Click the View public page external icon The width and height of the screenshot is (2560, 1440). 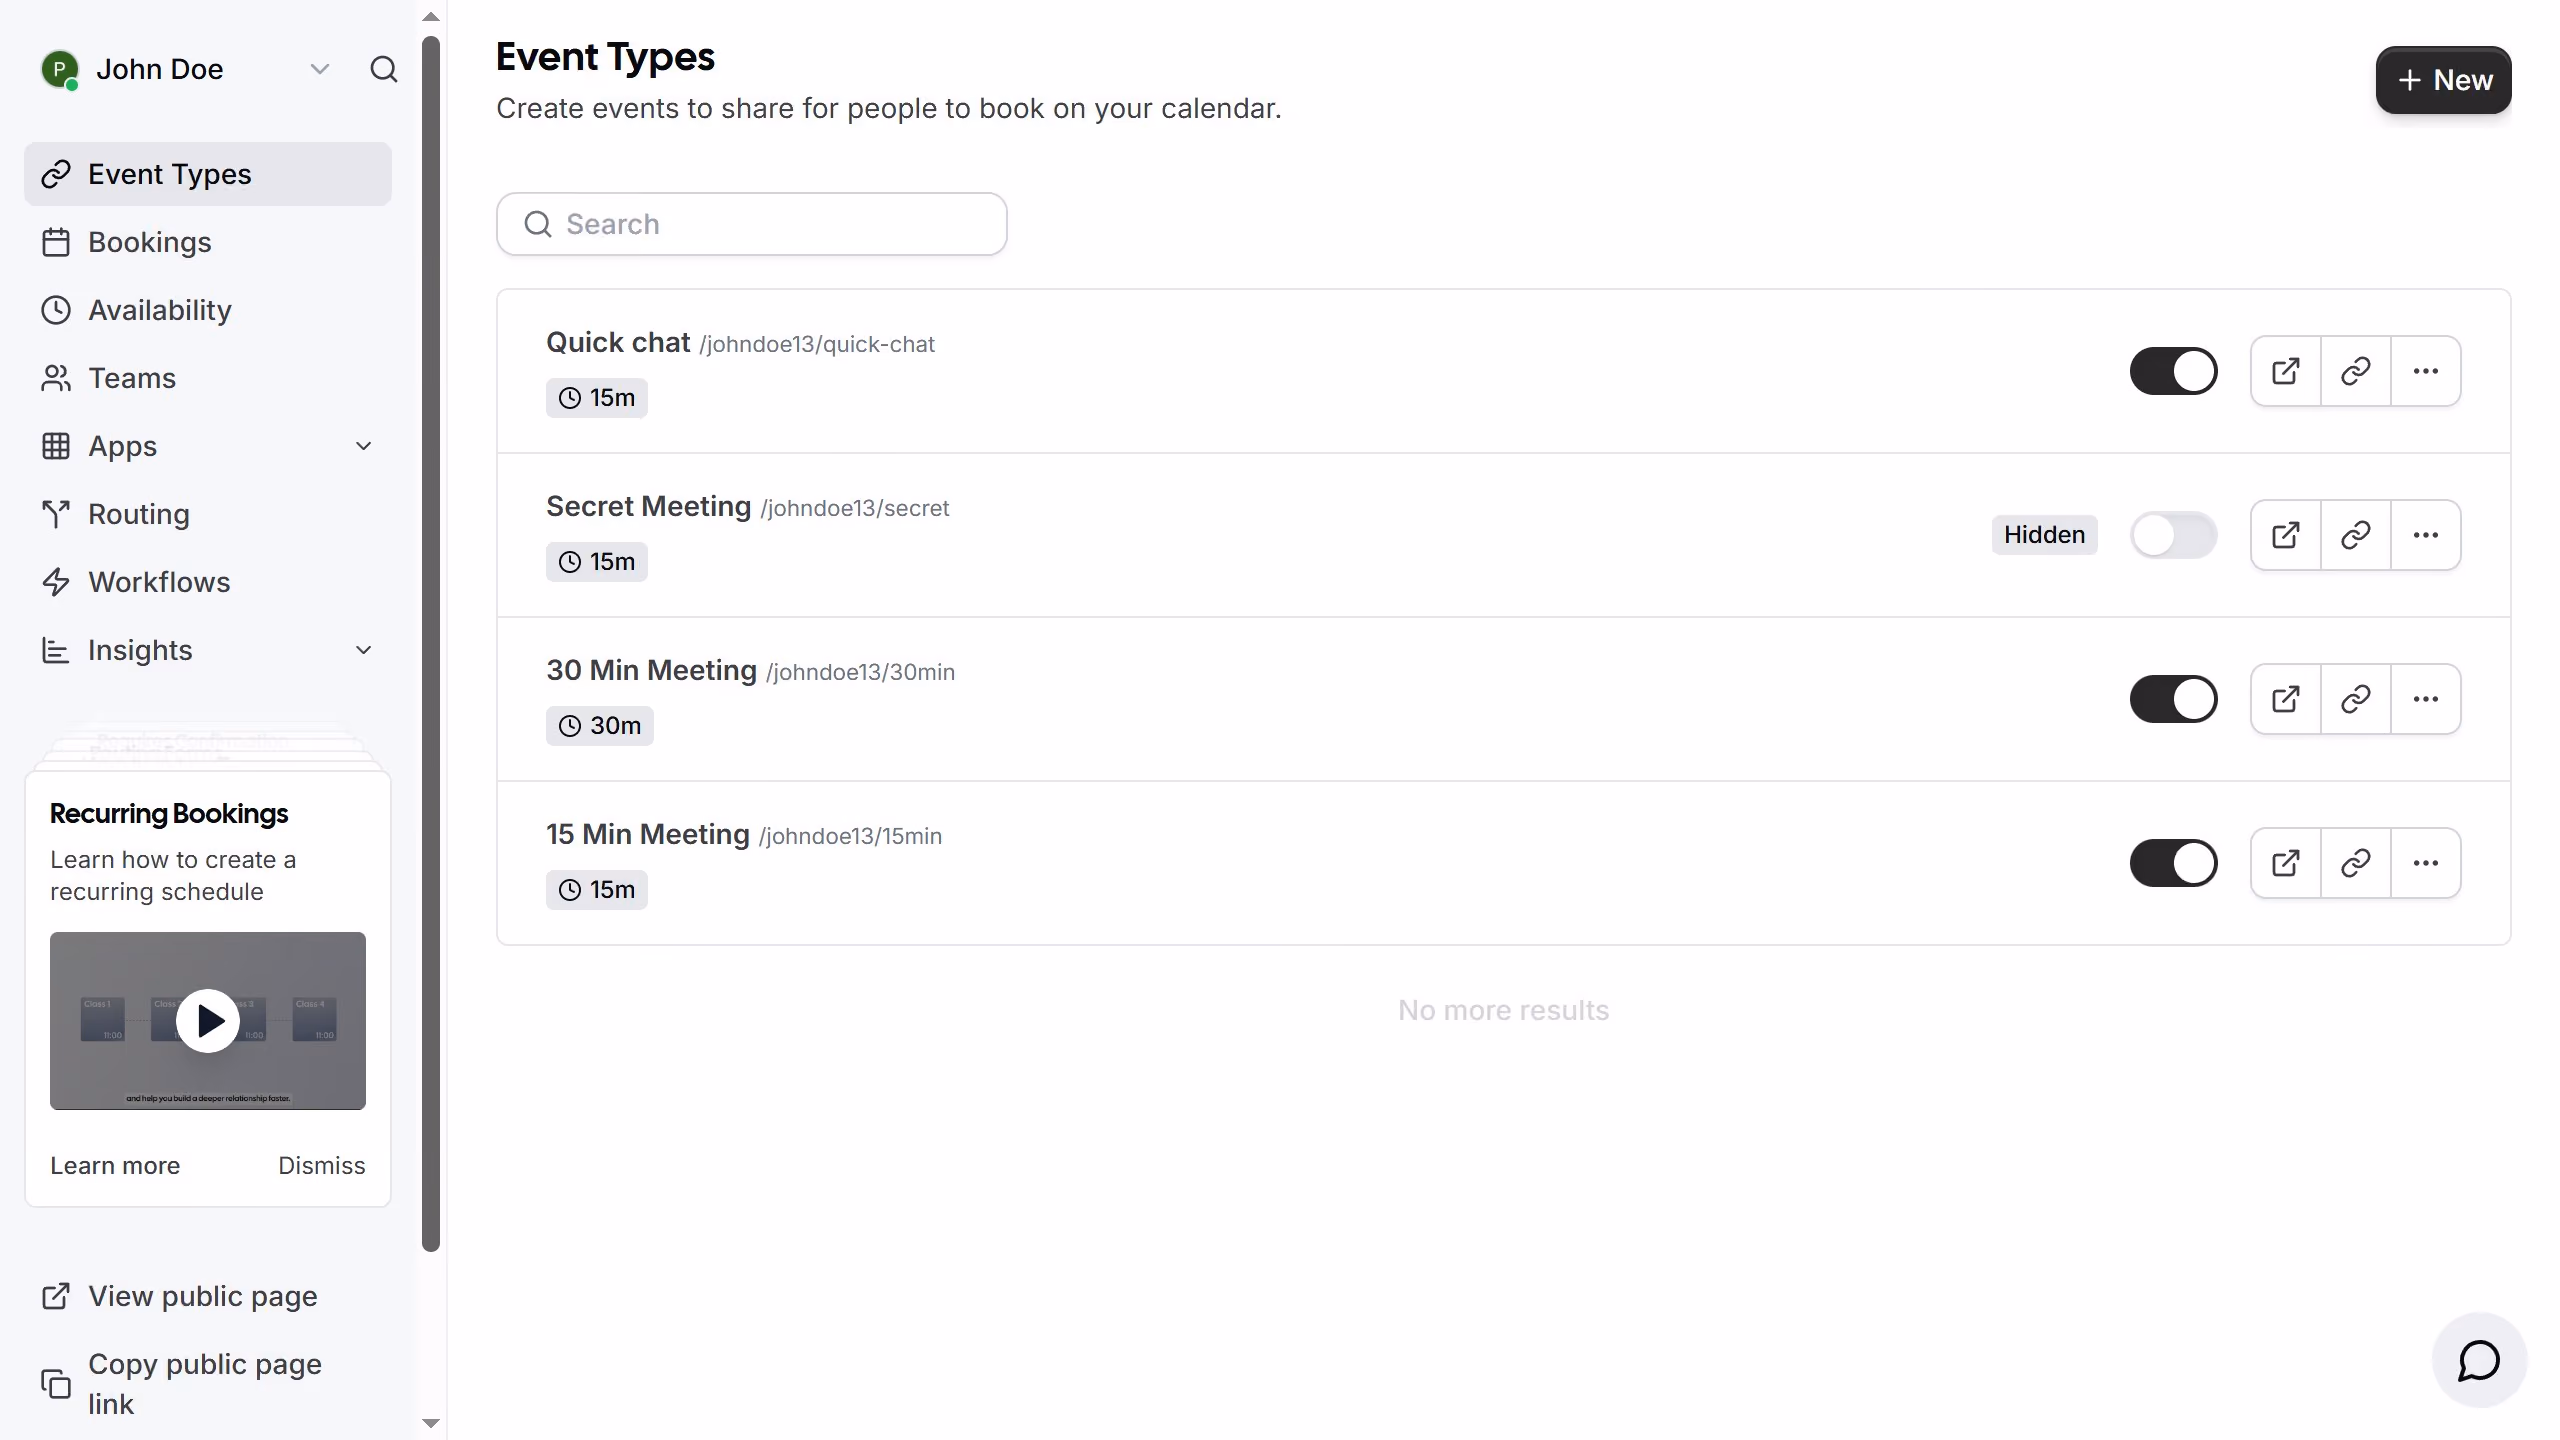coord(56,1296)
